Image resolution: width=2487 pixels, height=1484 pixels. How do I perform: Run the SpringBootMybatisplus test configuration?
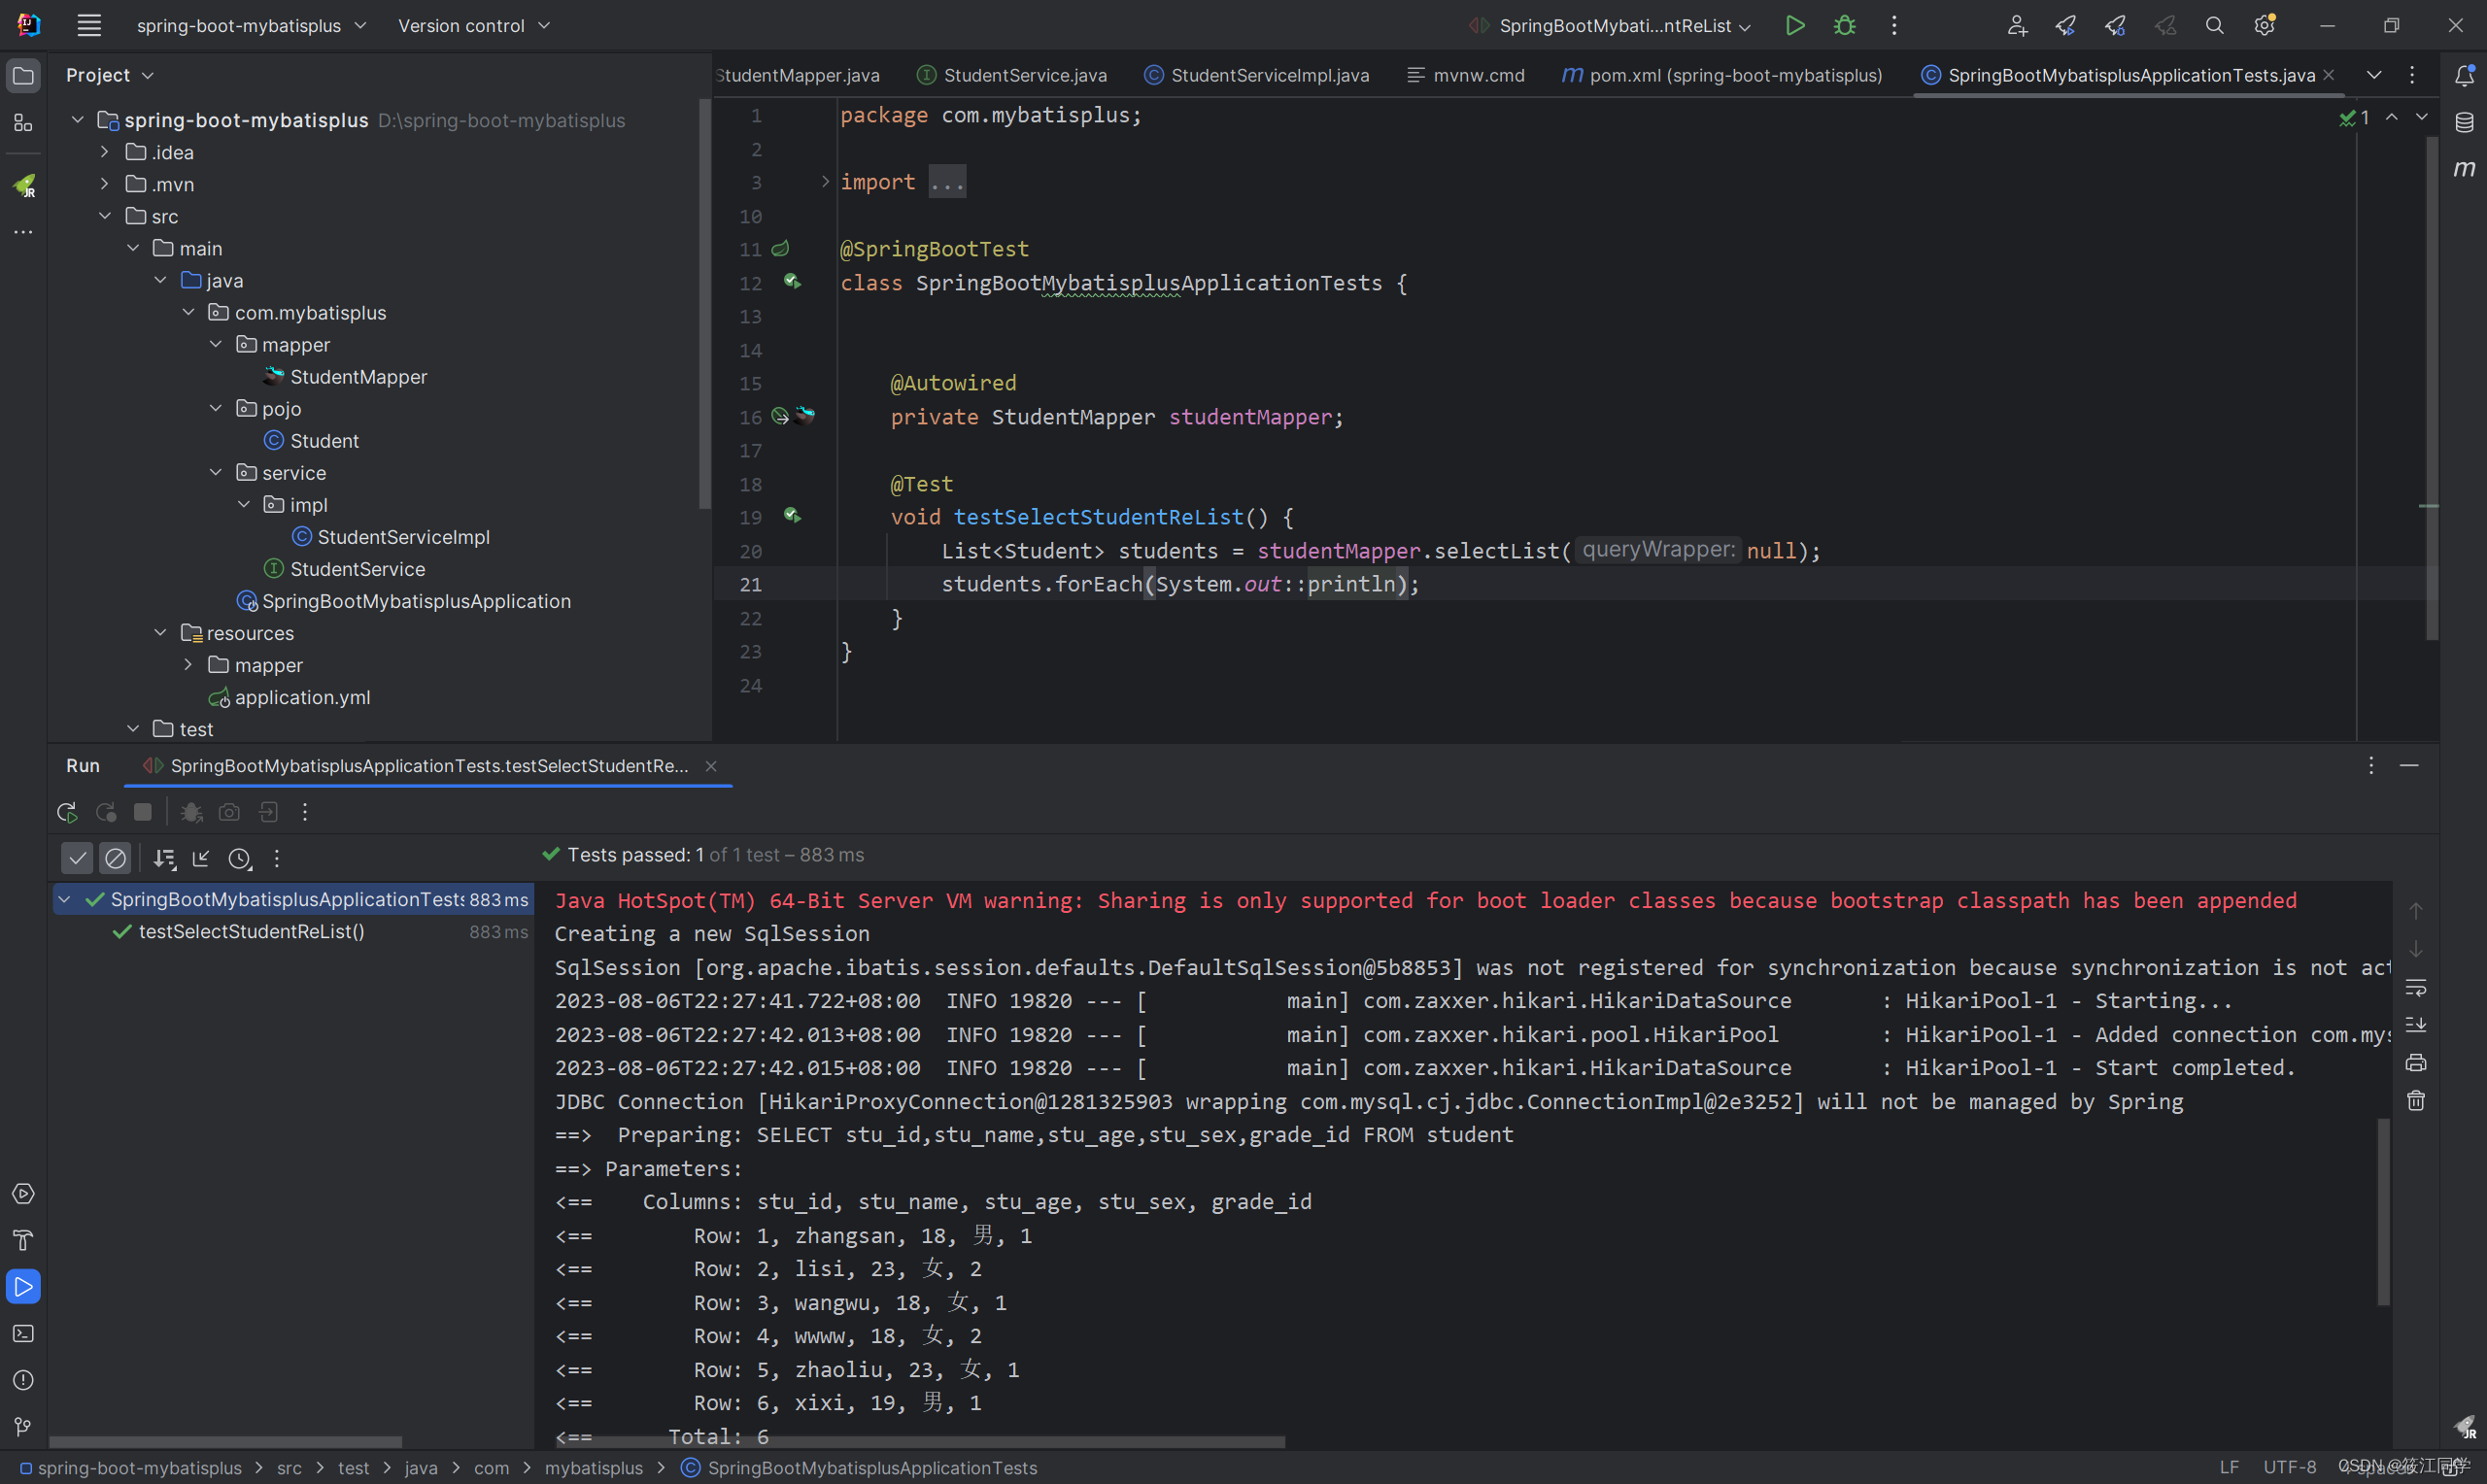tap(1795, 25)
